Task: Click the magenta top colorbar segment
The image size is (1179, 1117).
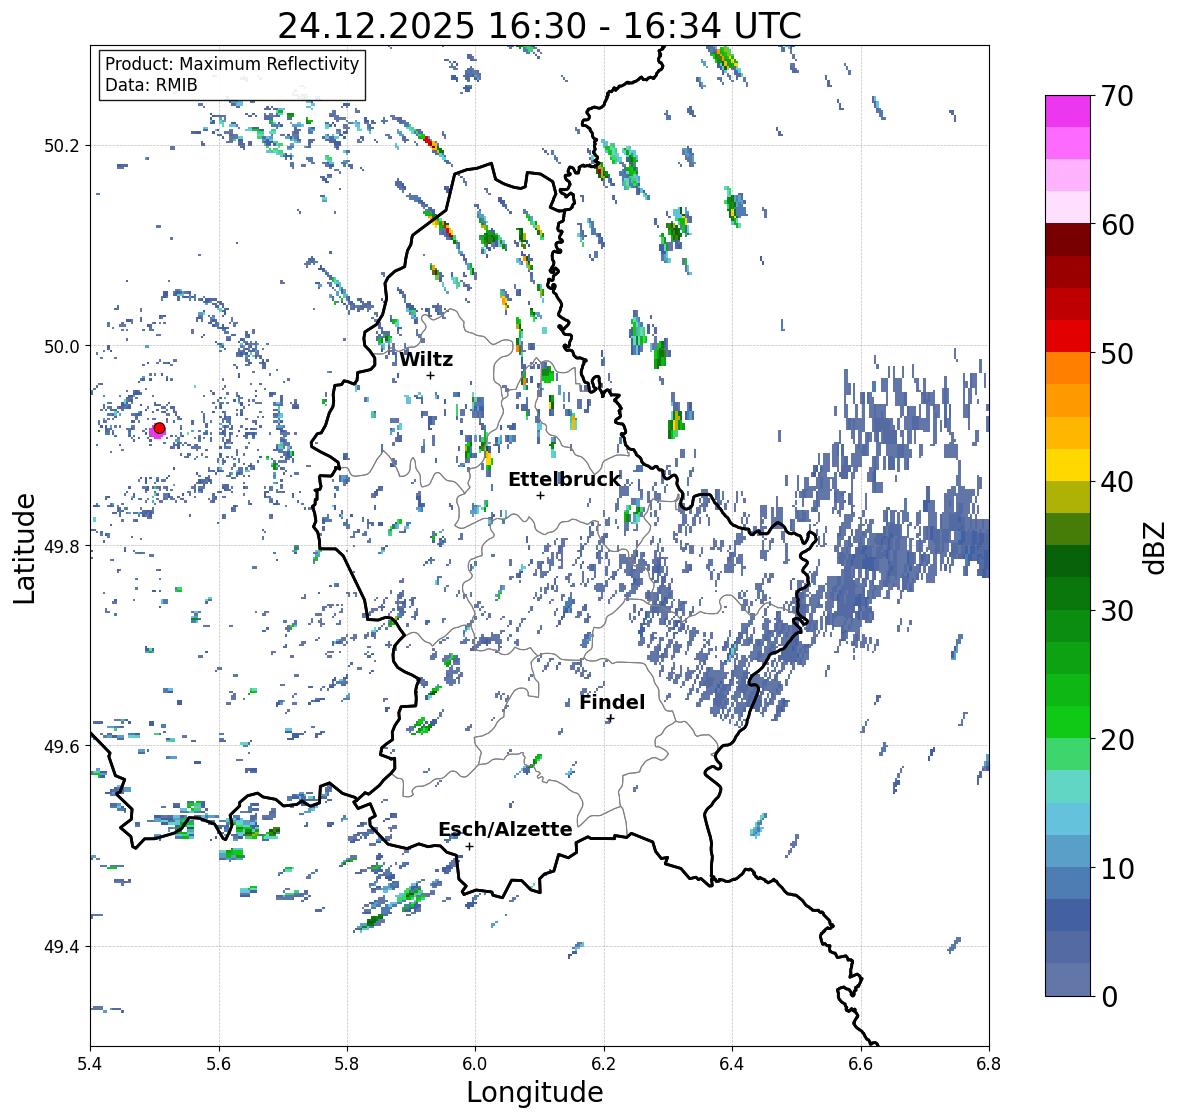Action: [x=1068, y=111]
